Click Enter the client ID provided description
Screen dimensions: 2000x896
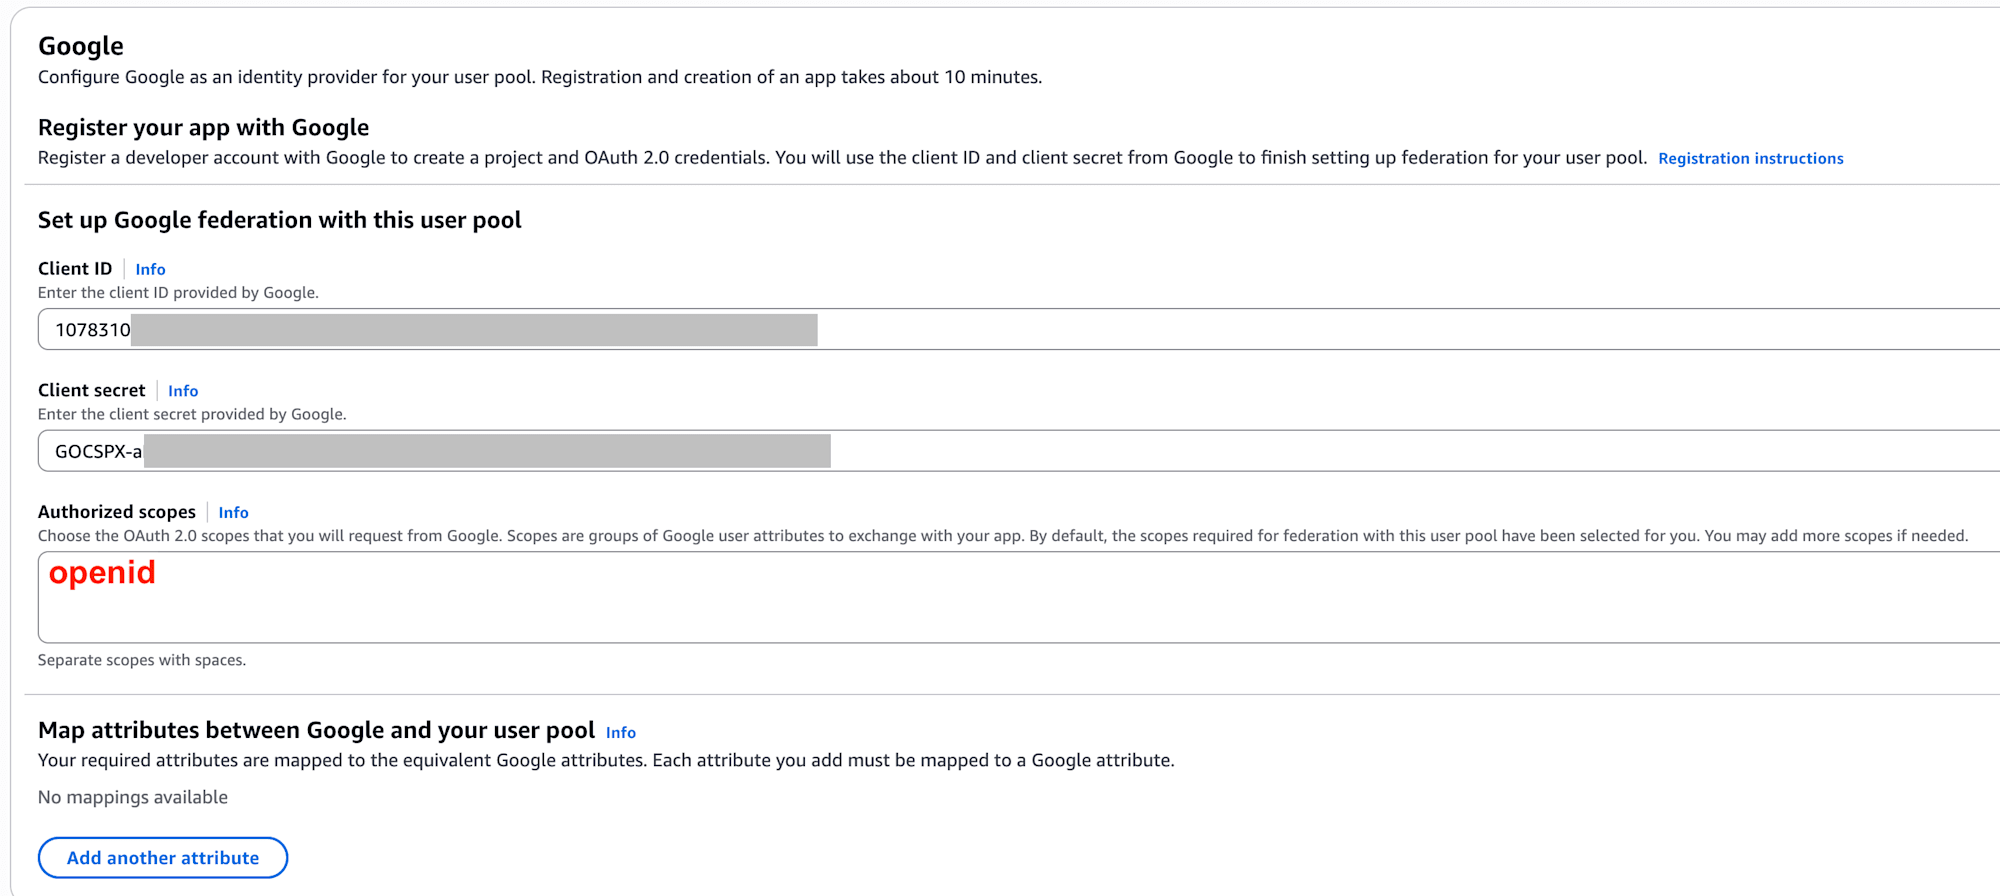point(178,293)
